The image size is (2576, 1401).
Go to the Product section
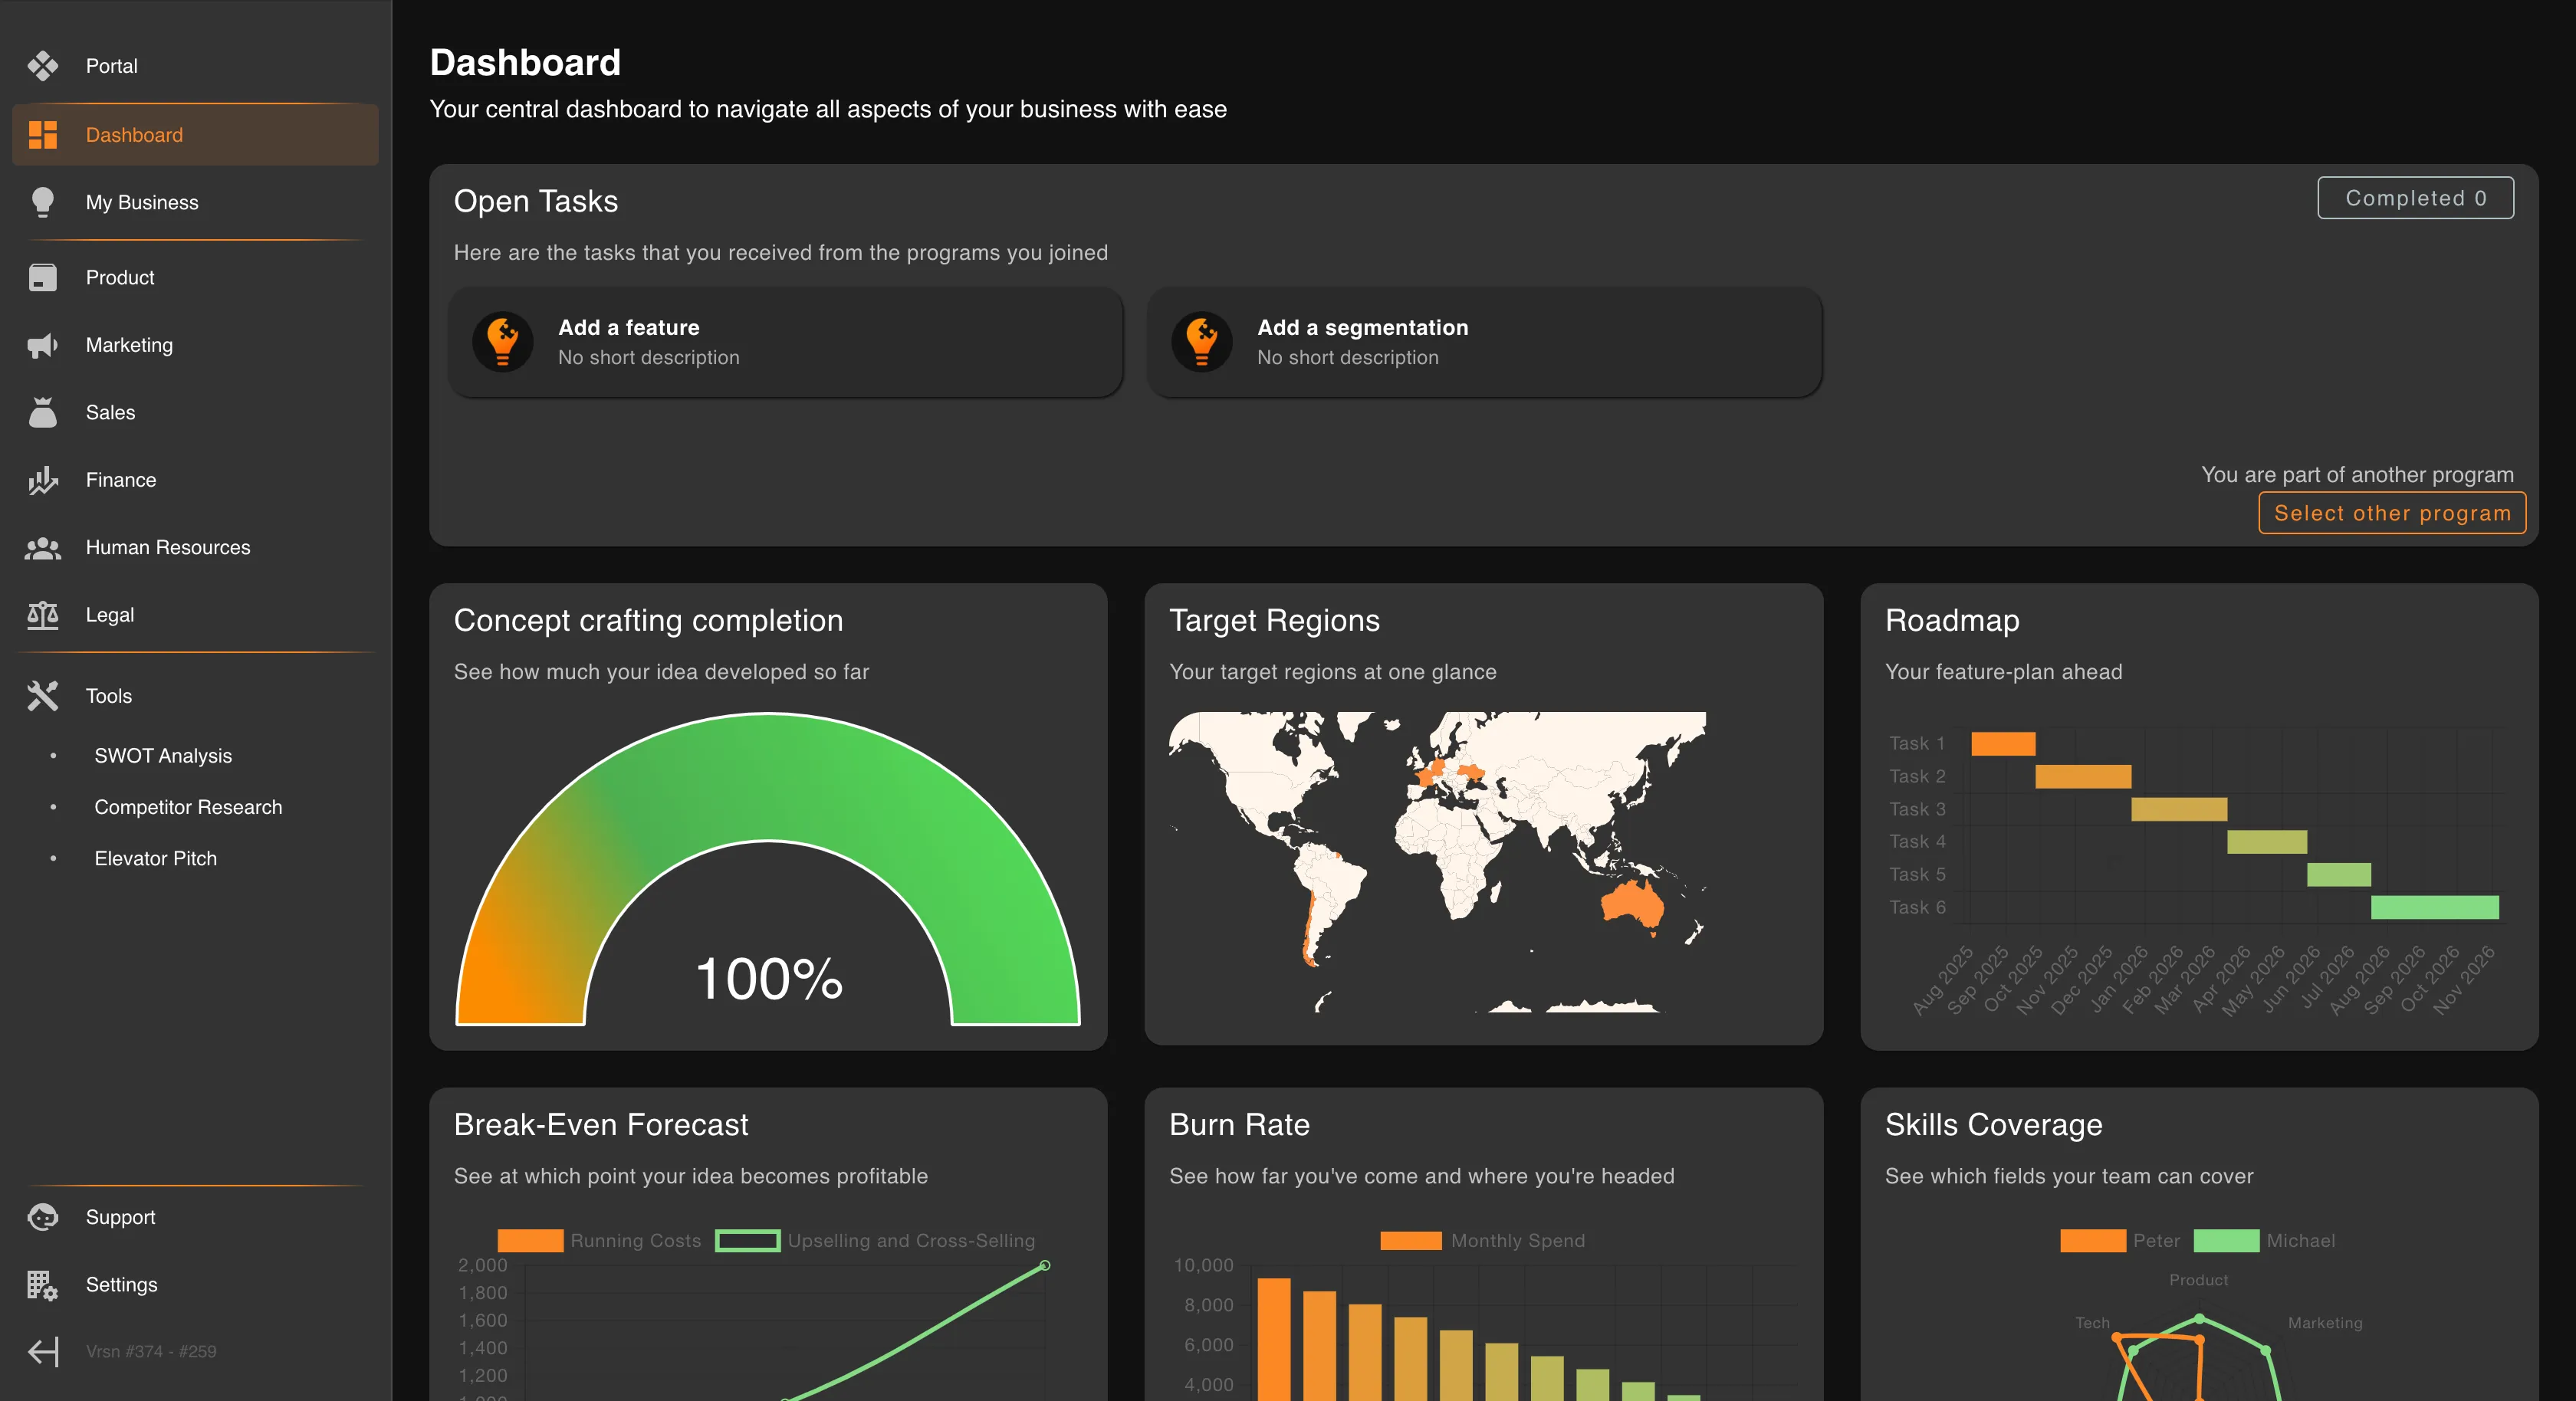(x=195, y=277)
